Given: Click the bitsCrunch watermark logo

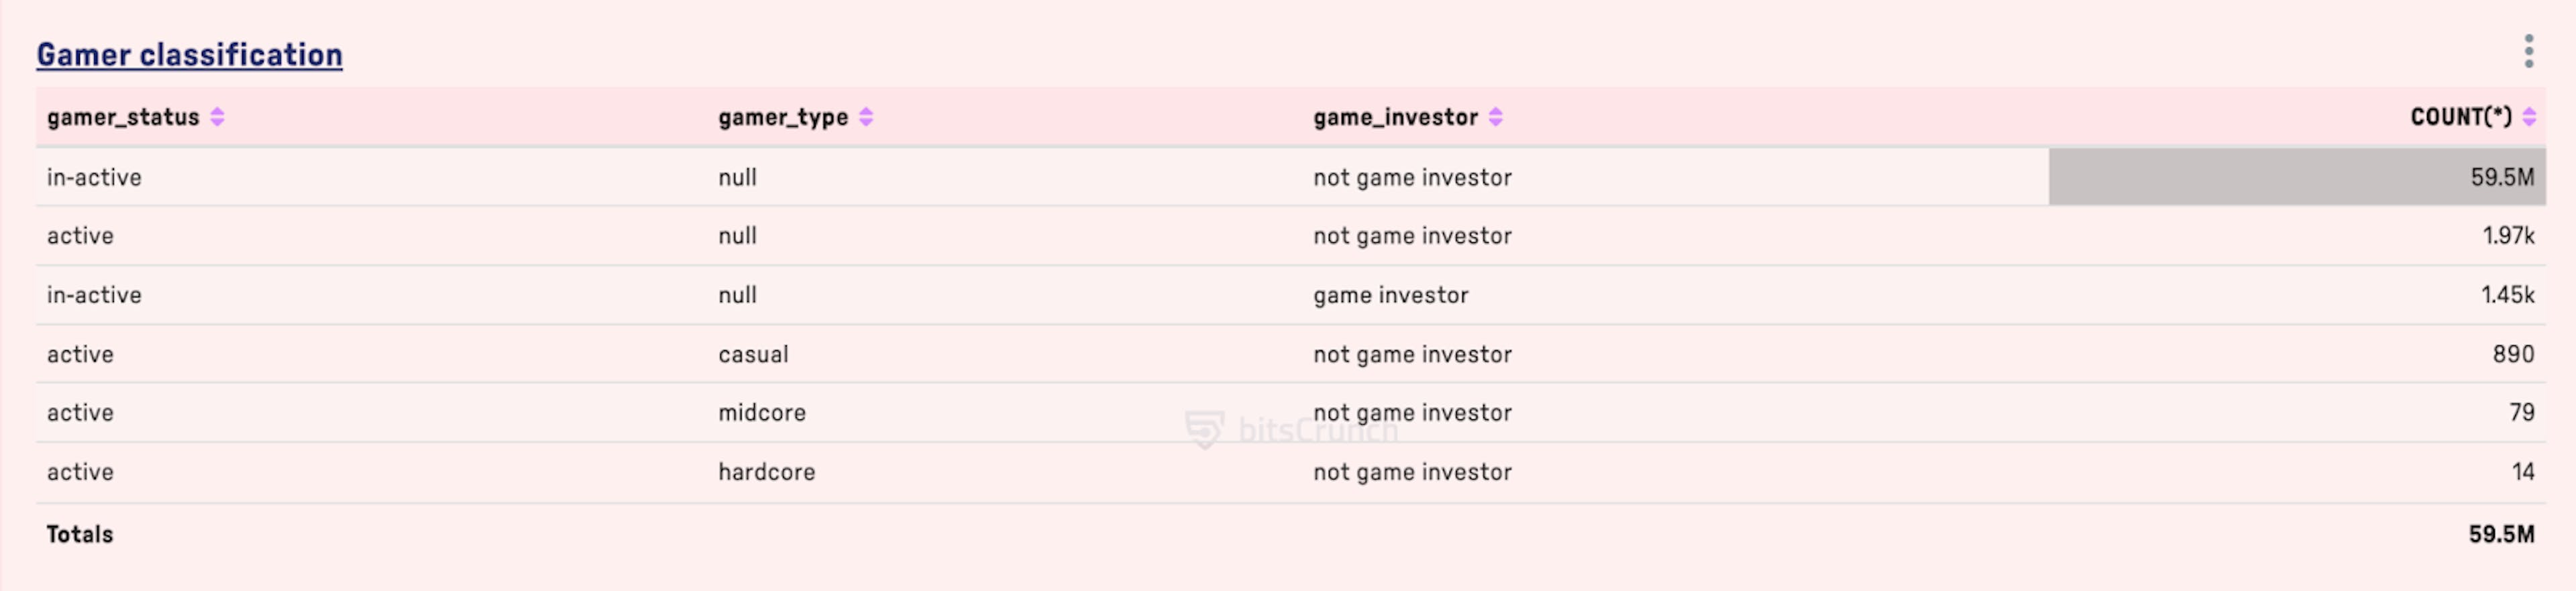Looking at the screenshot, I should [x=1291, y=430].
